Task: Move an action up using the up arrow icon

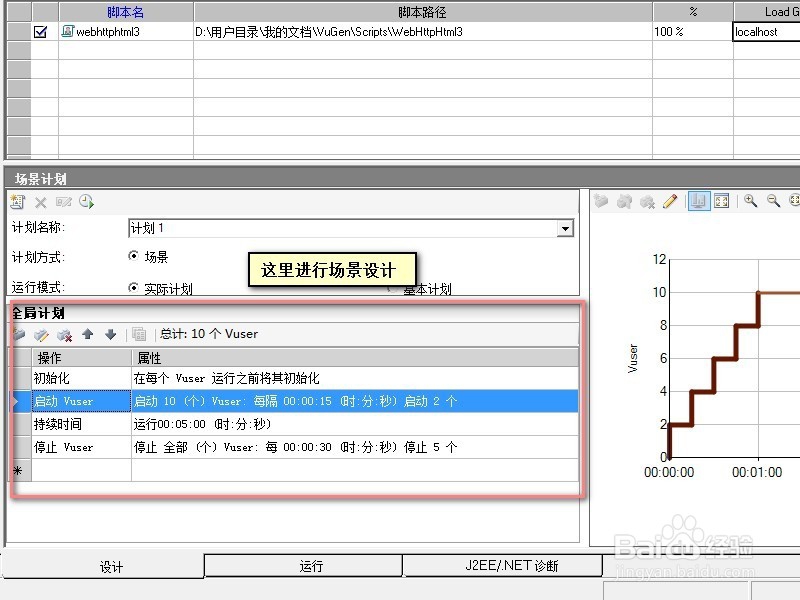Action: pyautogui.click(x=87, y=335)
